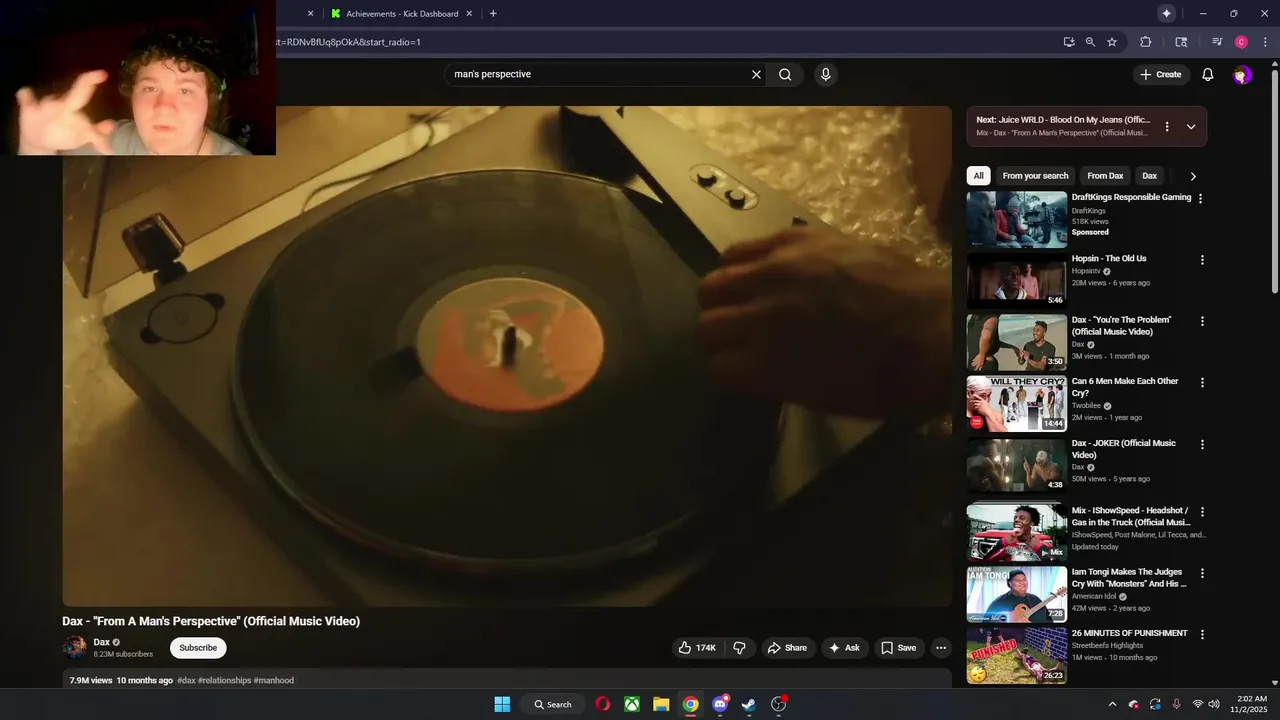Click the #manhood hashtag
This screenshot has width=1280, height=720.
(274, 680)
